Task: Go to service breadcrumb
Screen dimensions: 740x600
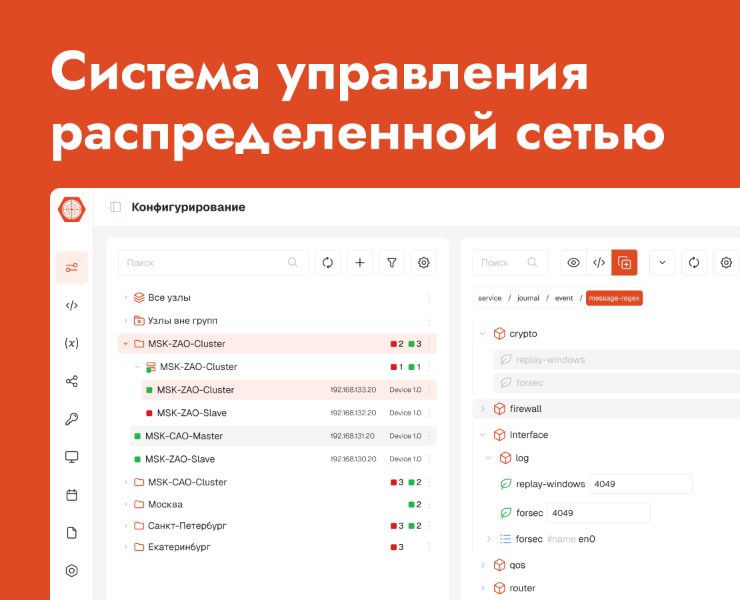Action: point(490,298)
